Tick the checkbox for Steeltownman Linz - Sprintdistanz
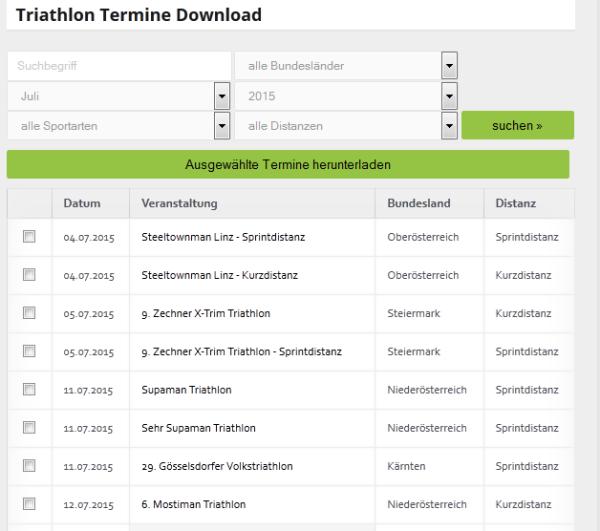The height and width of the screenshot is (531, 600). pyautogui.click(x=29, y=236)
